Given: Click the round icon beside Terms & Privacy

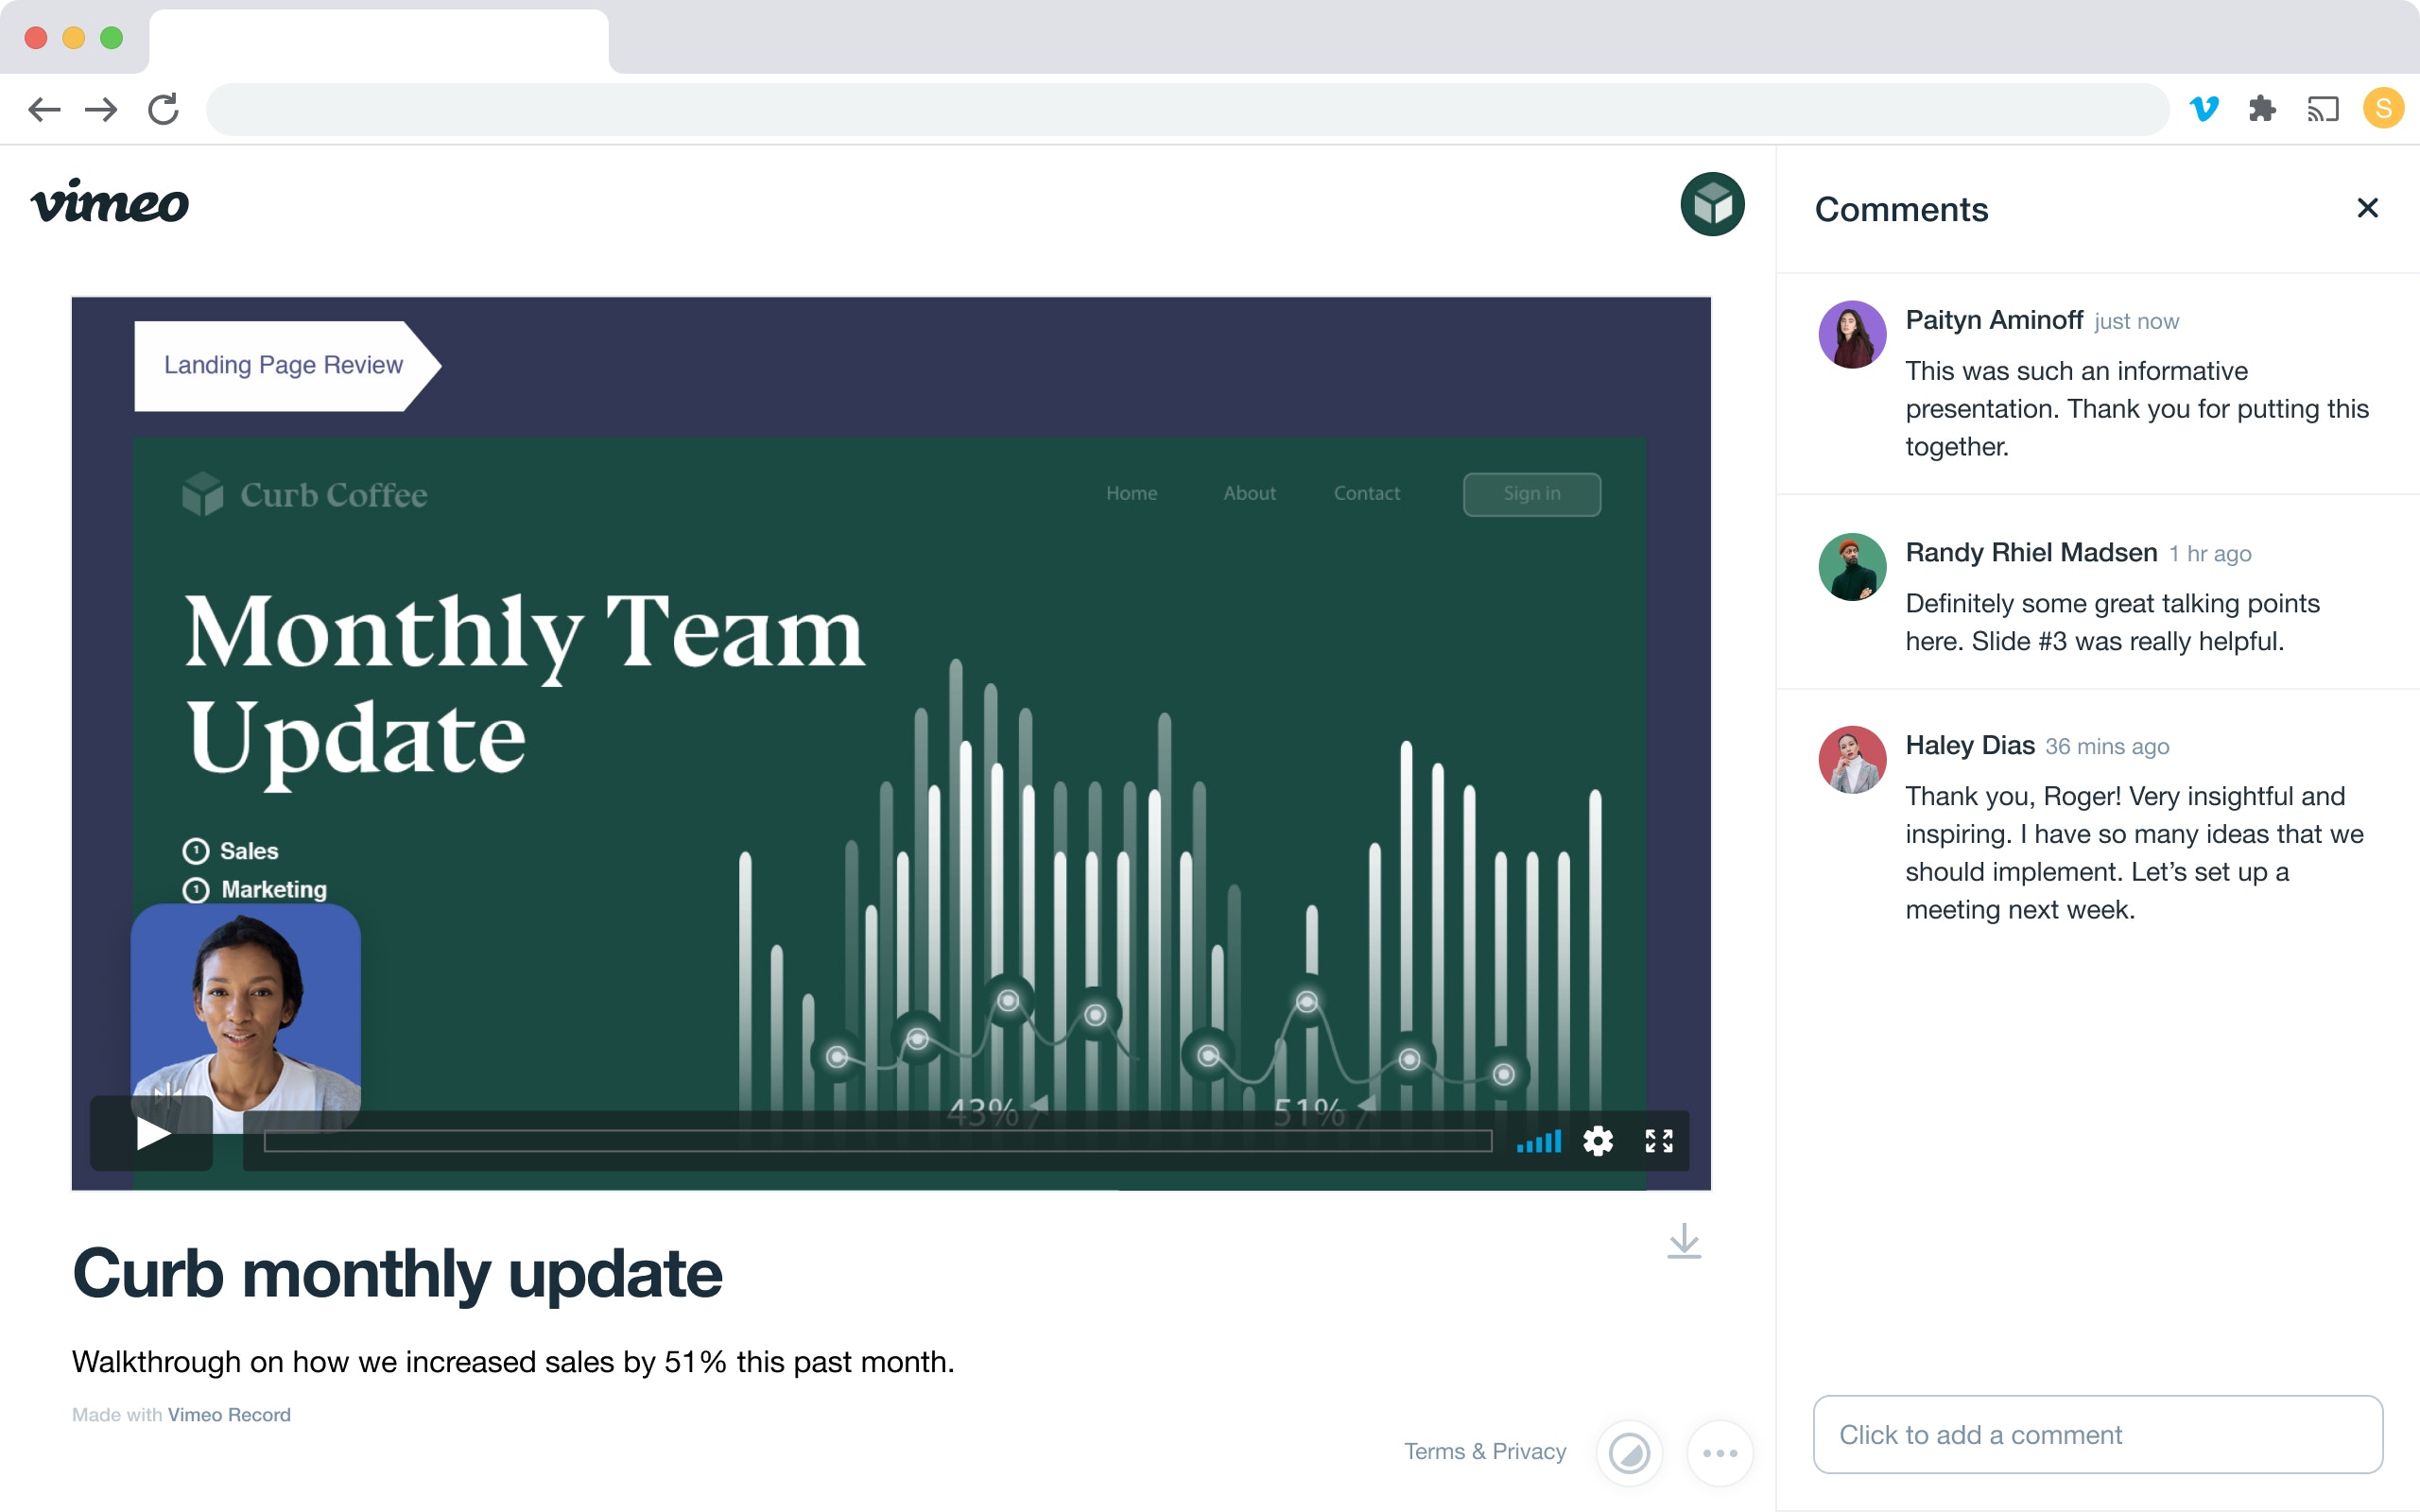Looking at the screenshot, I should coord(1629,1453).
